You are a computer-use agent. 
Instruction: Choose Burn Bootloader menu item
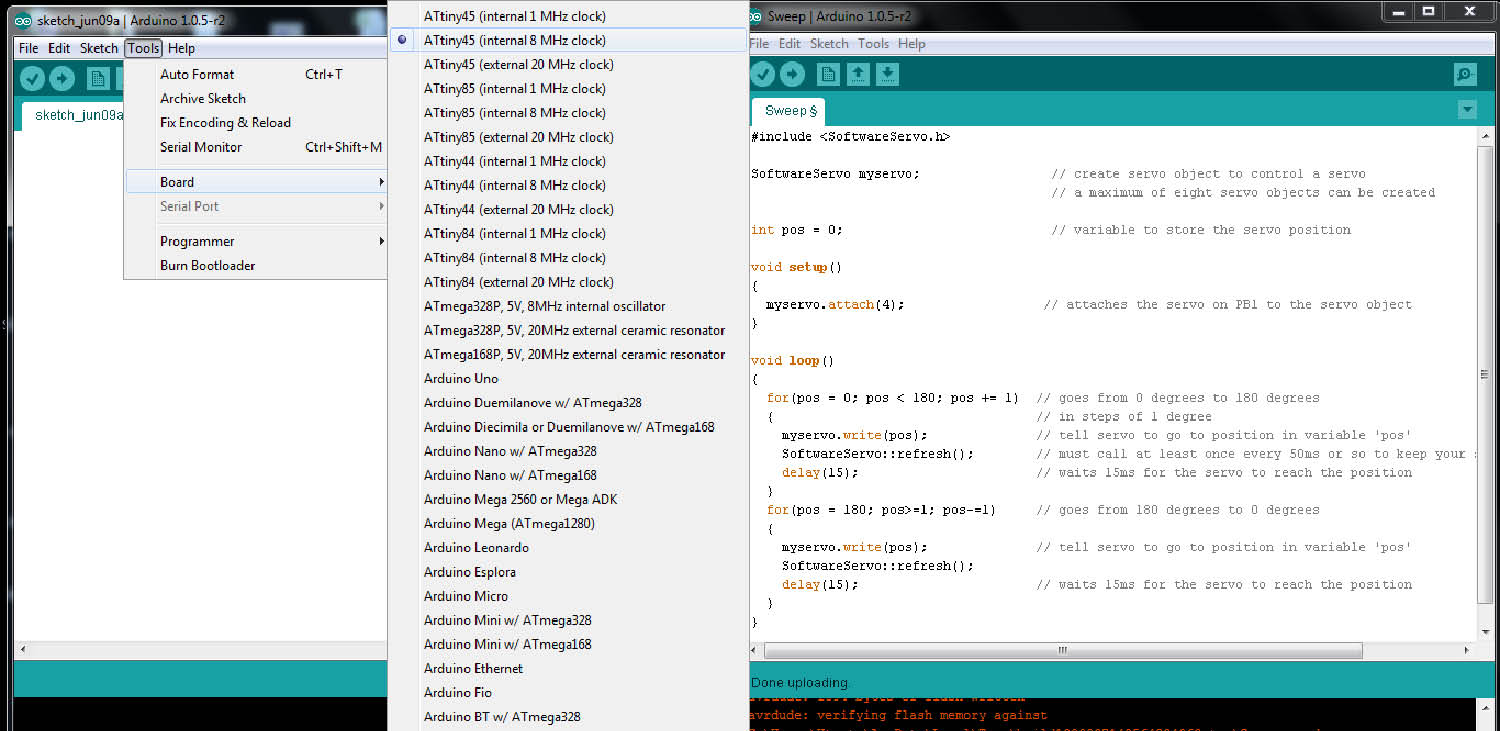coord(256,265)
